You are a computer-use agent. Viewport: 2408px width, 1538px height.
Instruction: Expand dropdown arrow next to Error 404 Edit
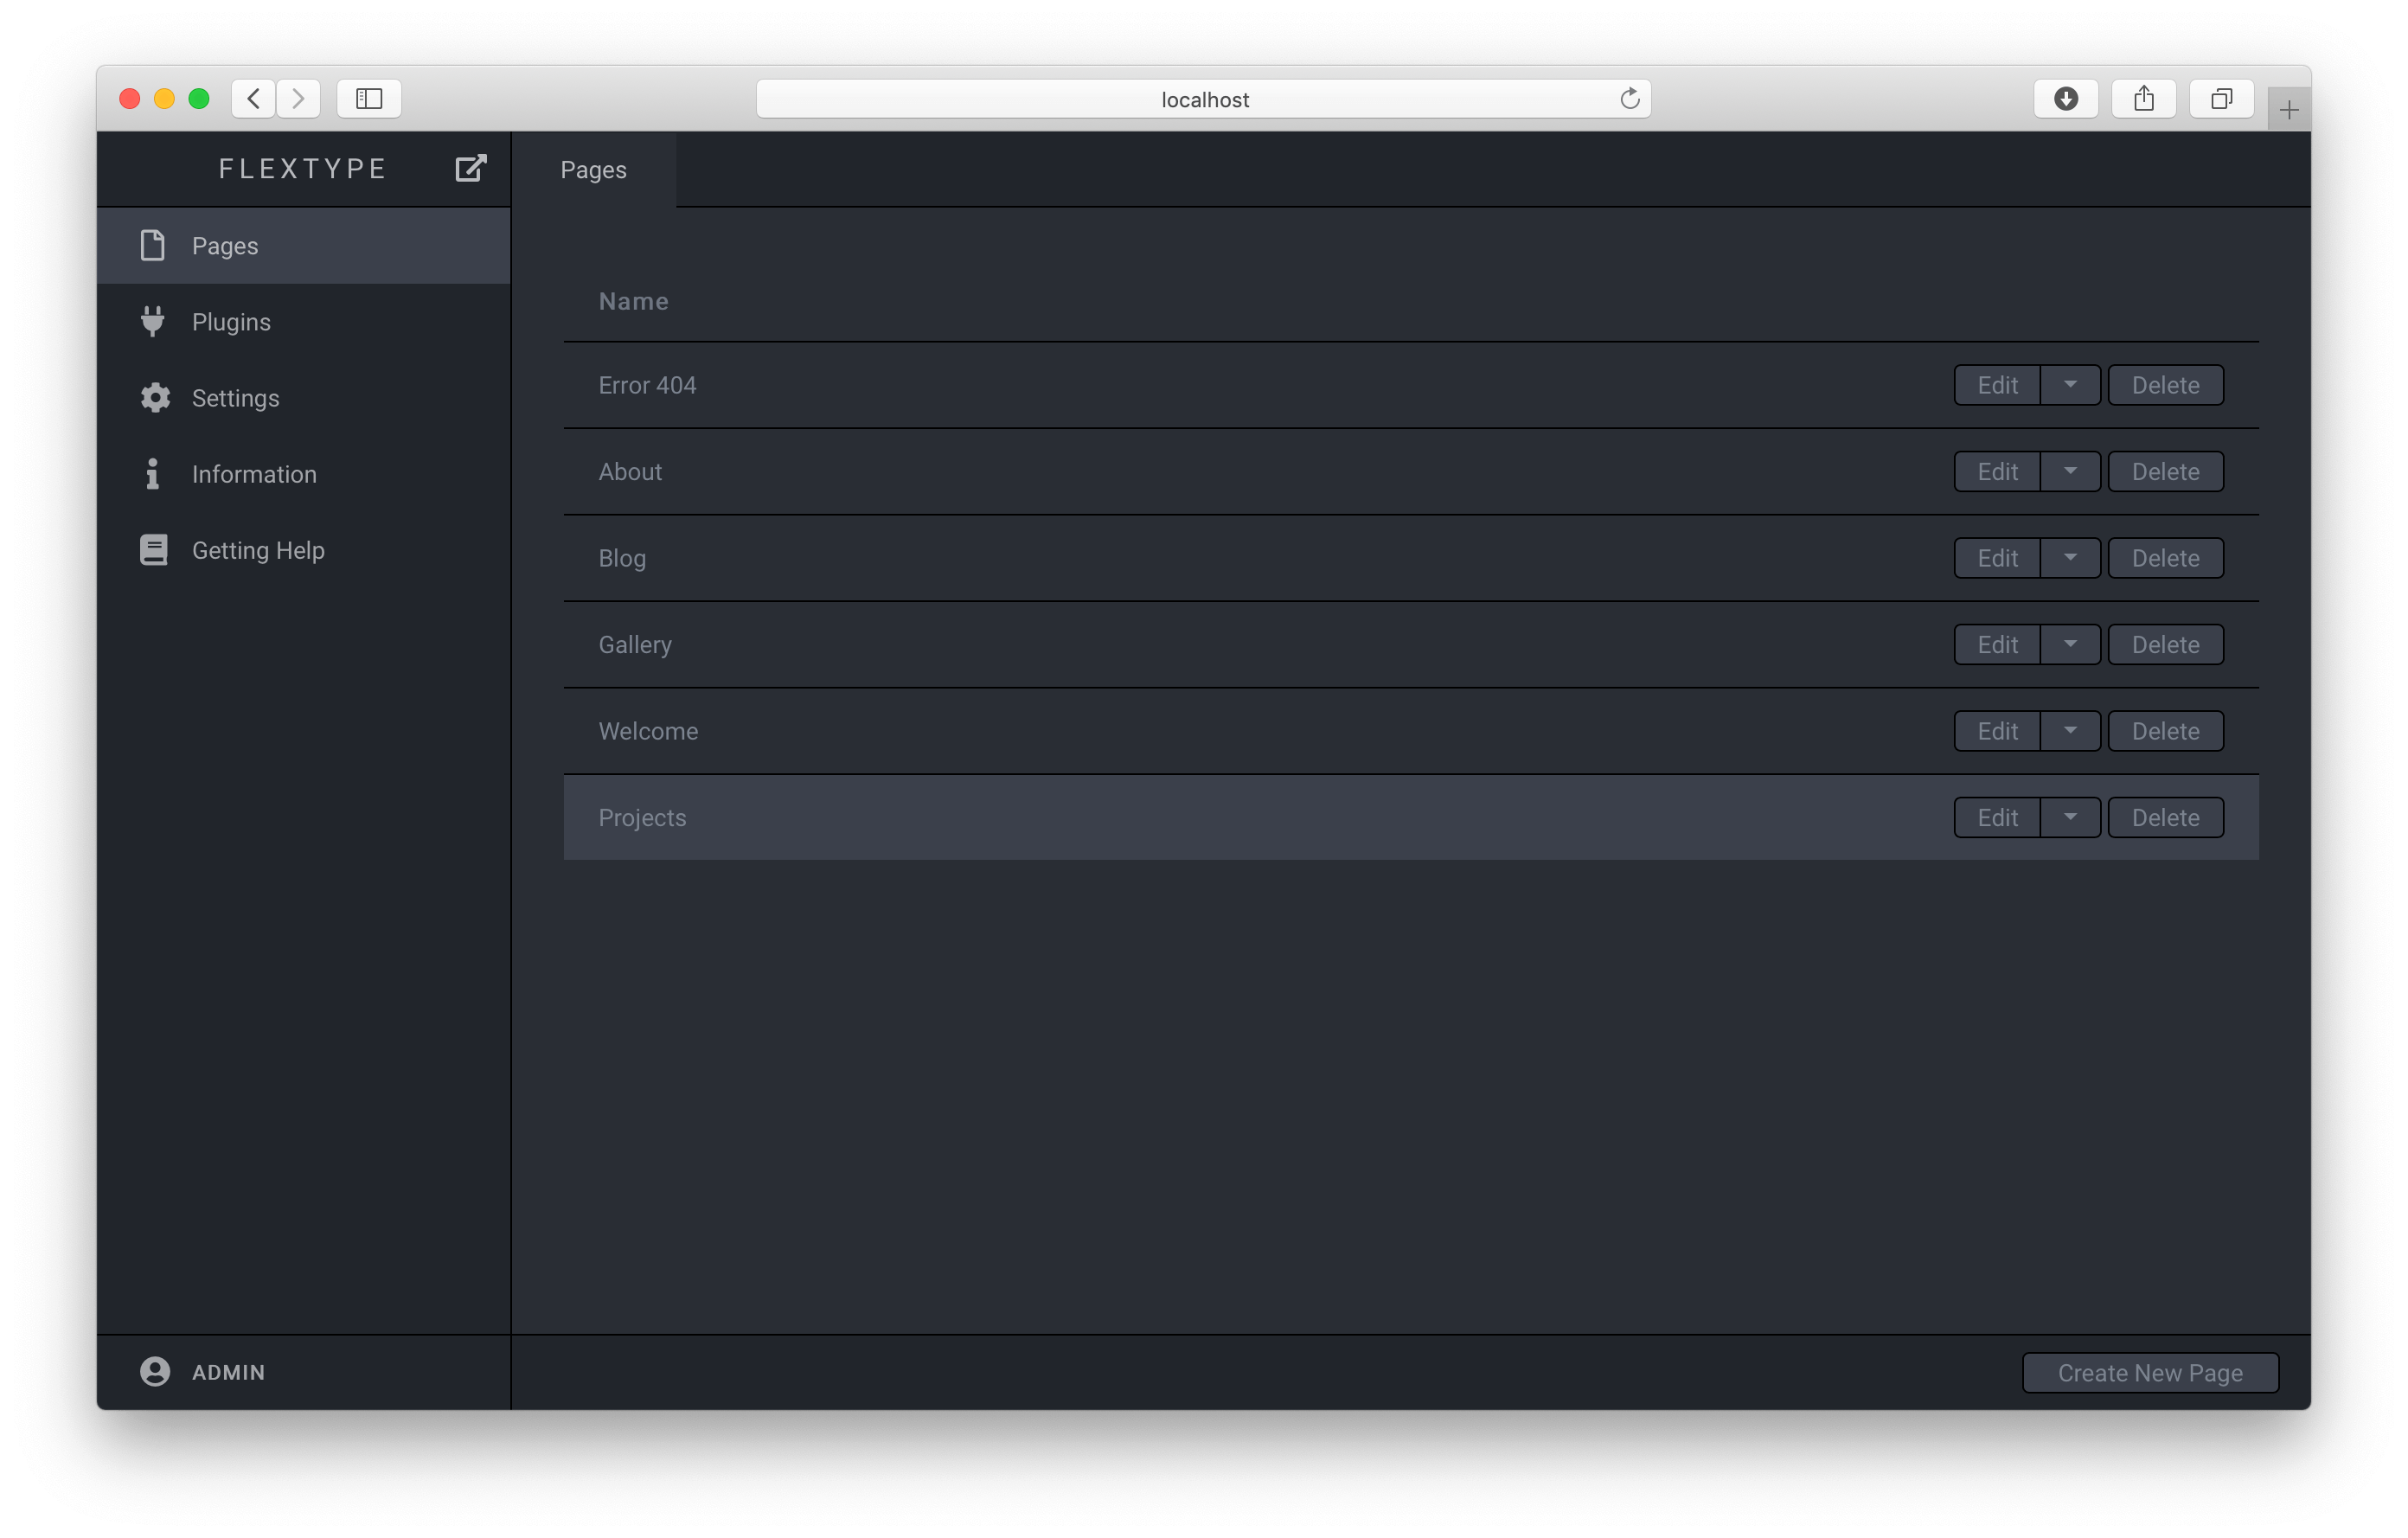(2069, 384)
